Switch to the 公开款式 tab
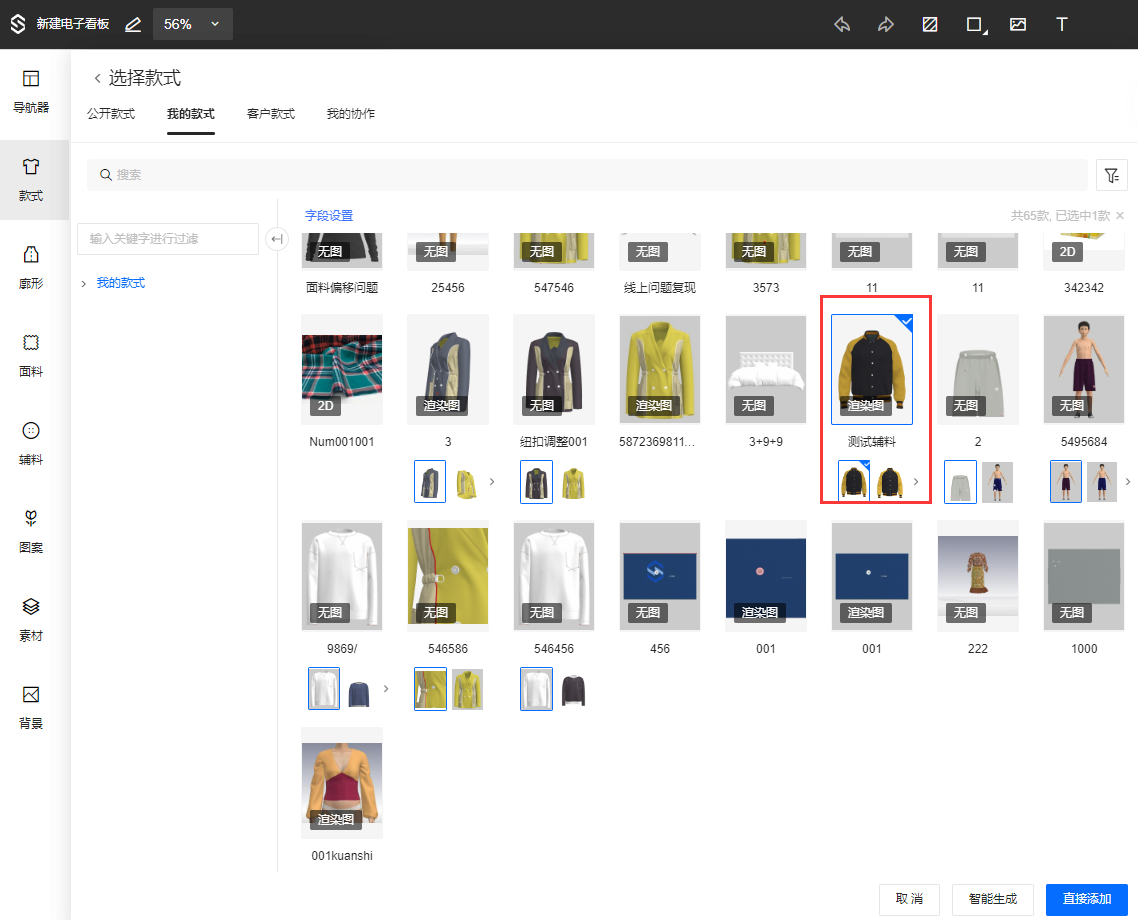 coord(110,114)
